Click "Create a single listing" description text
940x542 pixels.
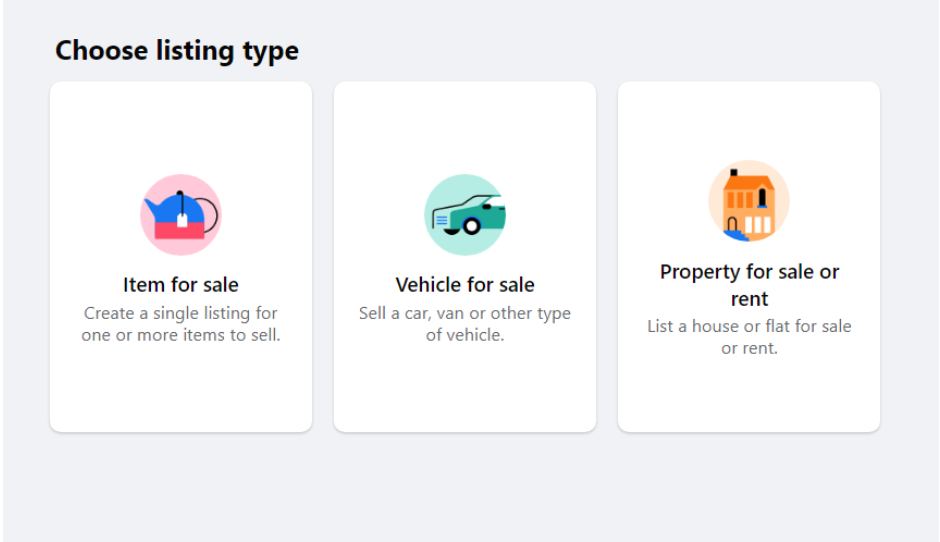[181, 324]
